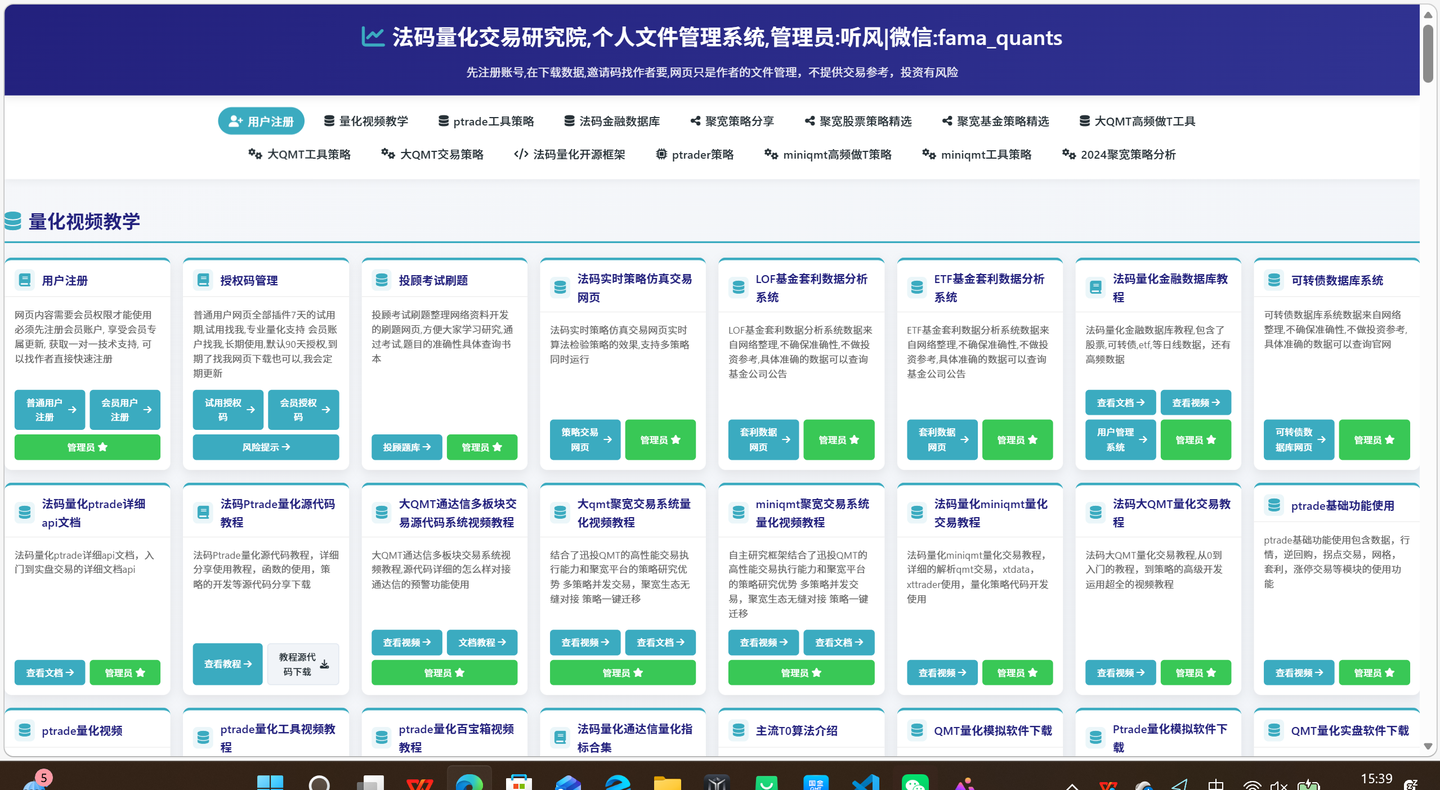The width and height of the screenshot is (1440, 790).
Task: Click the LOF基金套利数据分析系统 card icon
Action: pyautogui.click(x=739, y=288)
